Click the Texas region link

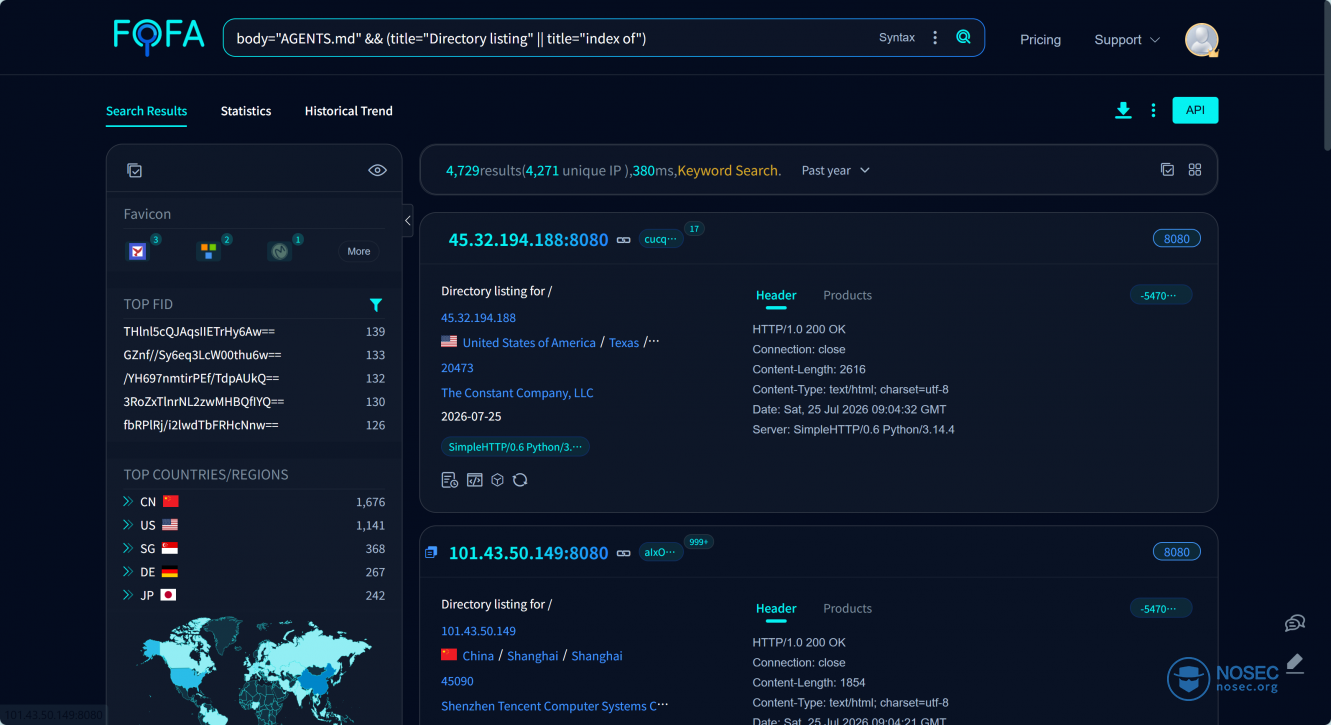624,342
